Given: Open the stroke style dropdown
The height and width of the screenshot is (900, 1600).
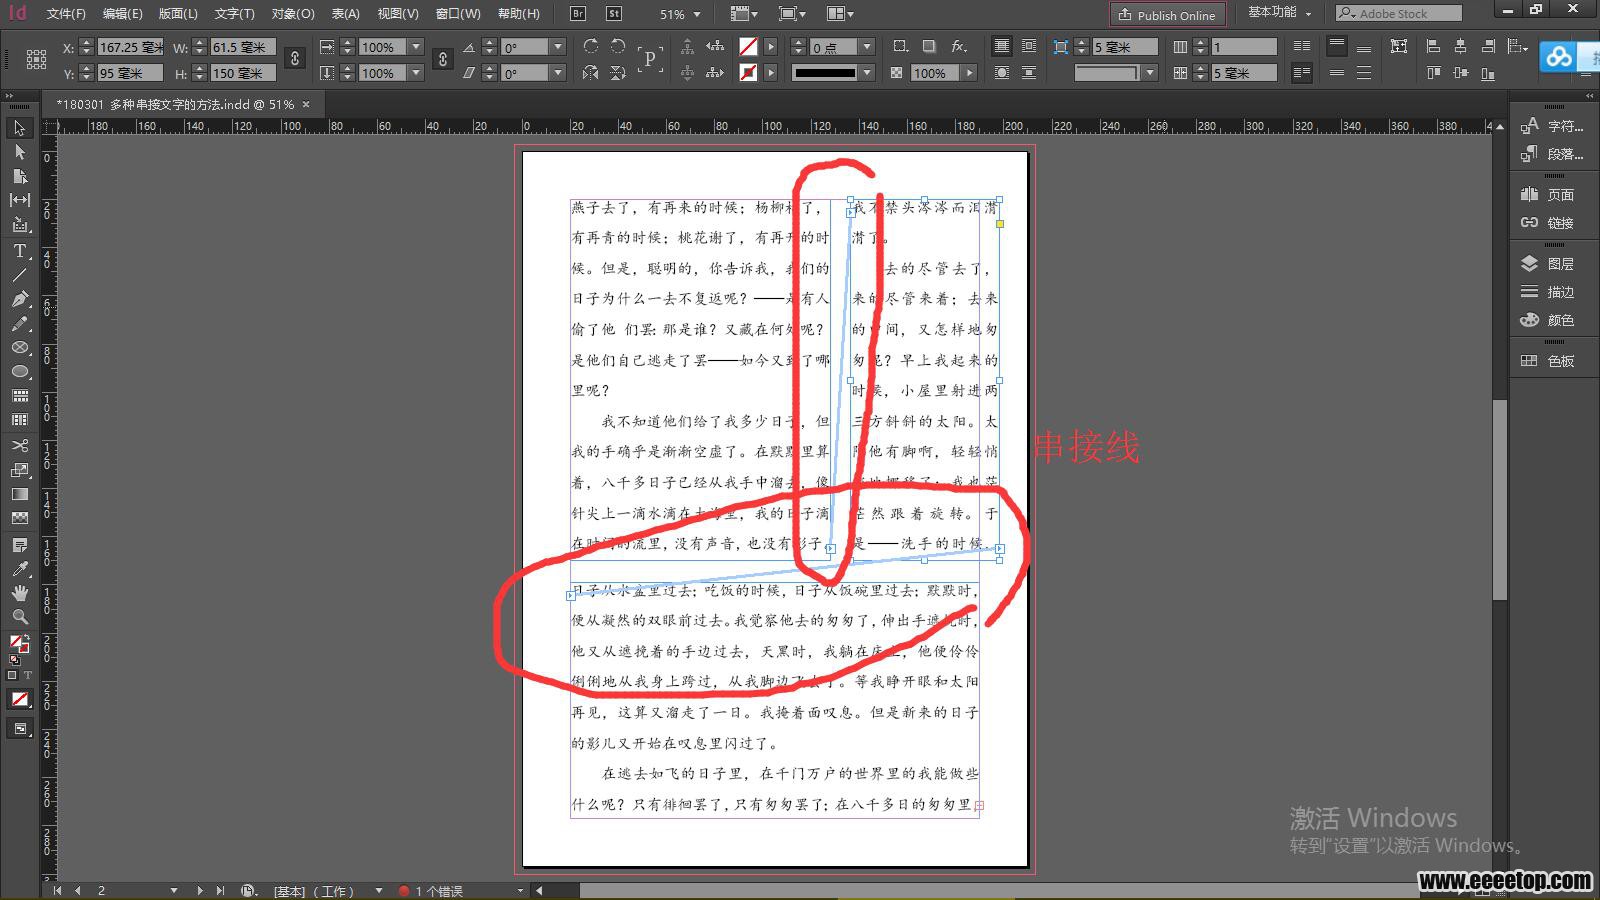Looking at the screenshot, I should click(867, 73).
